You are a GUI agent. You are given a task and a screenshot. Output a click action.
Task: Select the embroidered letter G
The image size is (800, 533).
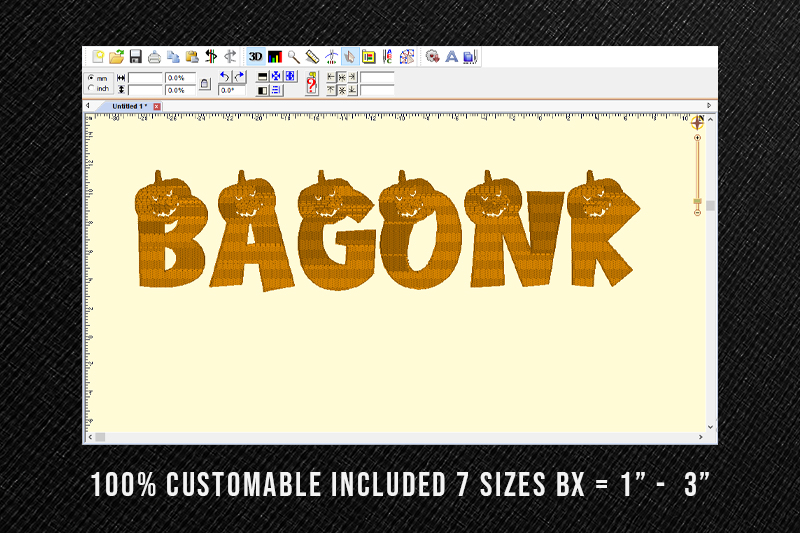(x=337, y=232)
